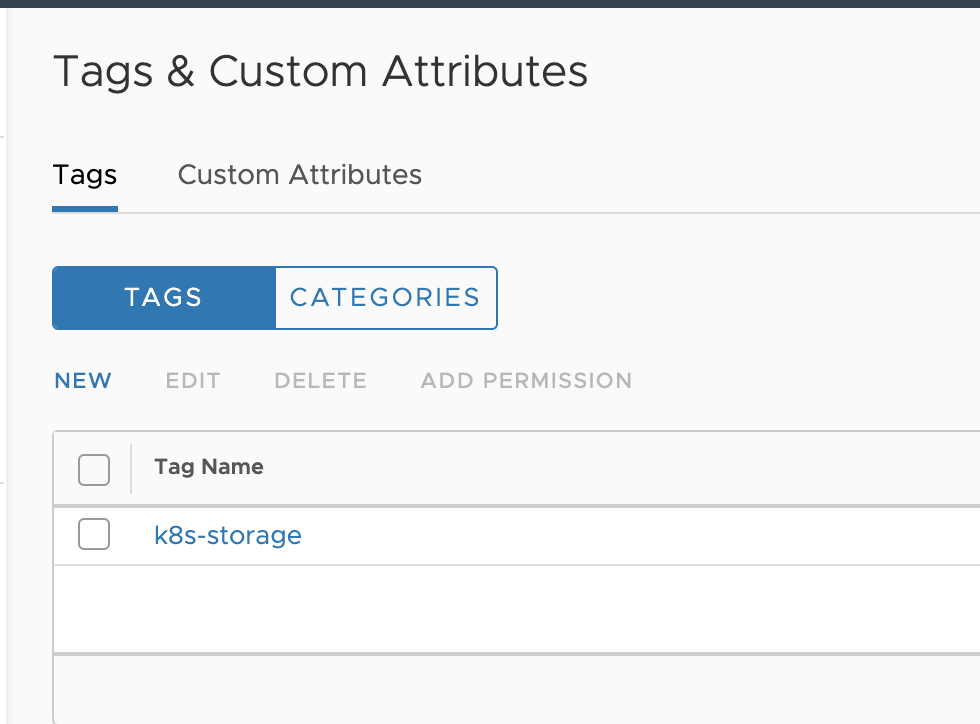Switch to the CATEGORIES view
Image resolution: width=980 pixels, height=724 pixels.
[x=385, y=297]
